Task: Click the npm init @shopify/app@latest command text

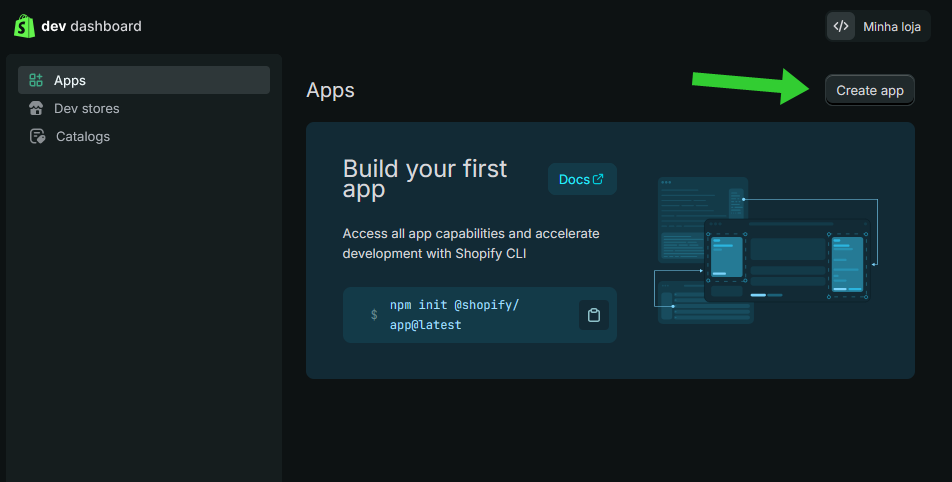Action: pos(454,314)
